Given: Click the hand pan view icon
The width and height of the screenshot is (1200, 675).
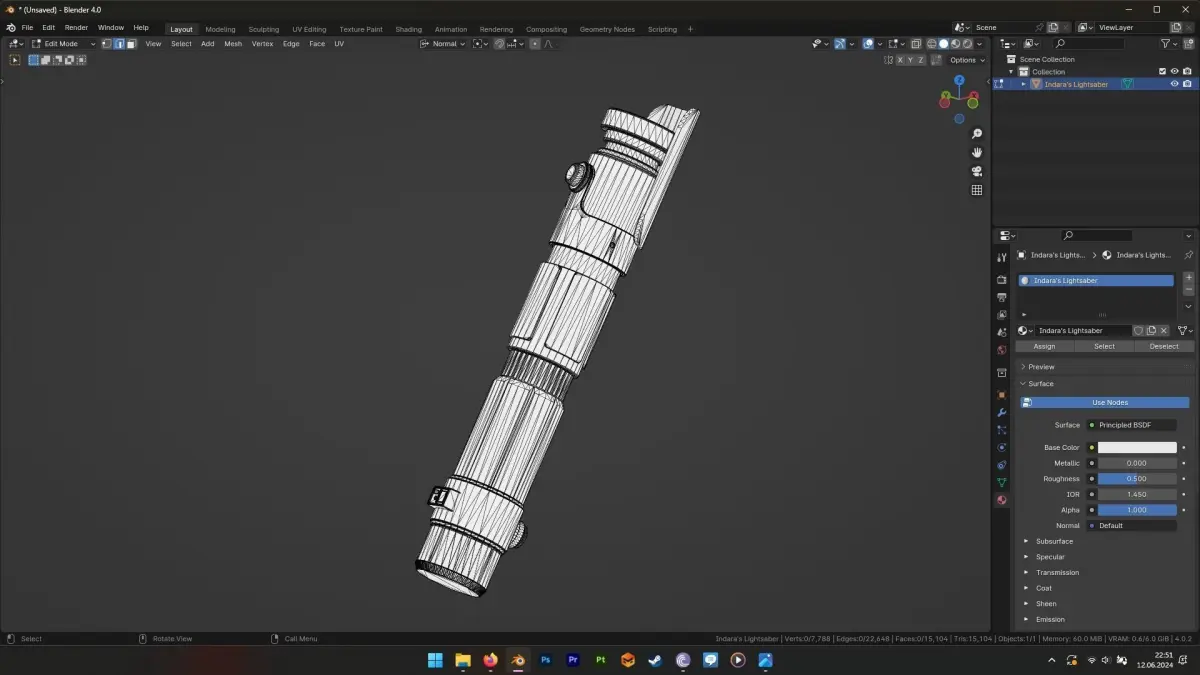Looking at the screenshot, I should 977,152.
